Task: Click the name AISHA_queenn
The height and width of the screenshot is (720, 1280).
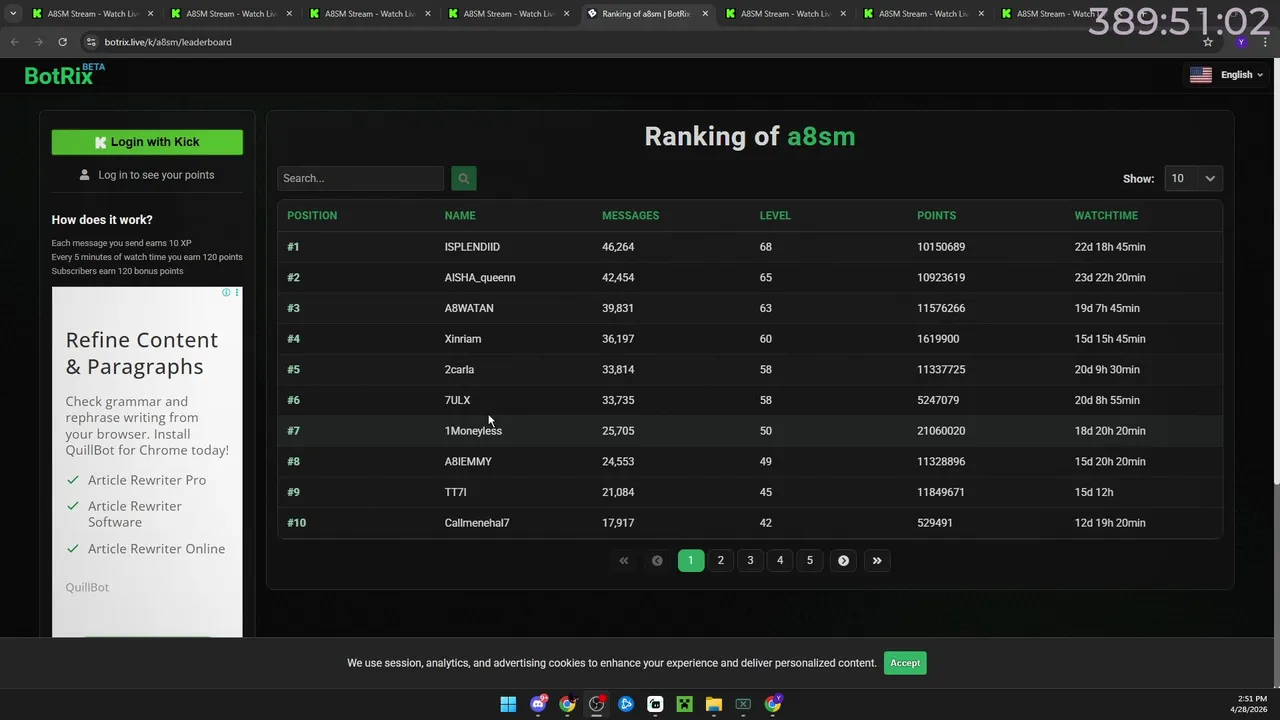Action: click(x=480, y=277)
